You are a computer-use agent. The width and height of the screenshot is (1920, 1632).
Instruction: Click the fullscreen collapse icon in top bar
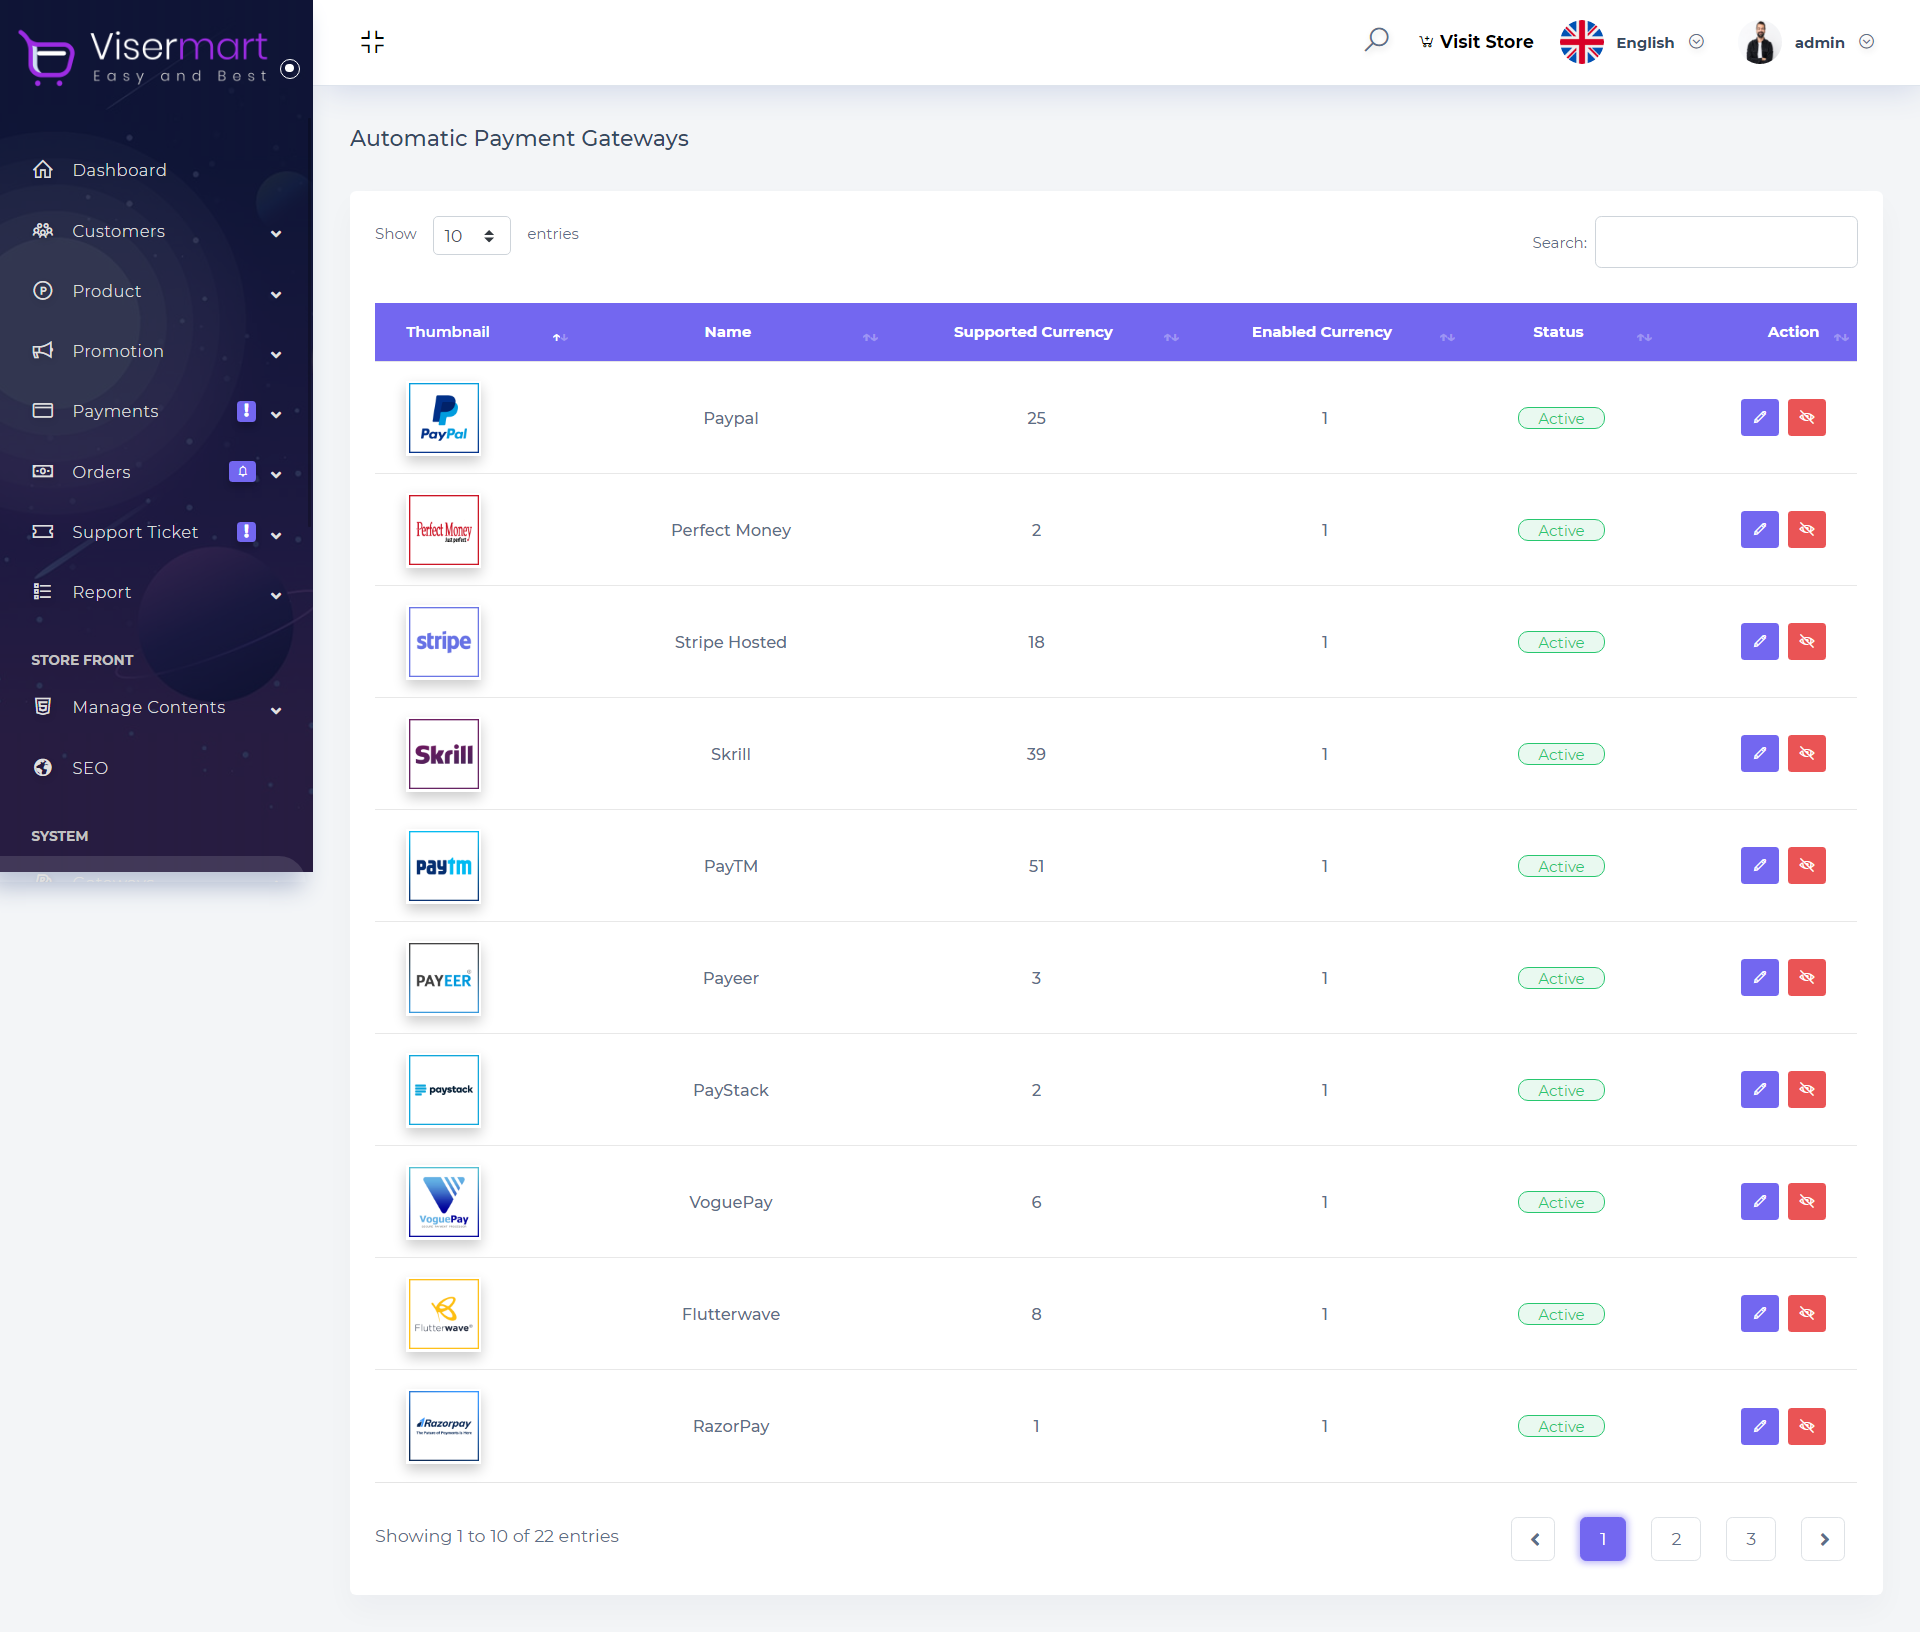coord(372,42)
